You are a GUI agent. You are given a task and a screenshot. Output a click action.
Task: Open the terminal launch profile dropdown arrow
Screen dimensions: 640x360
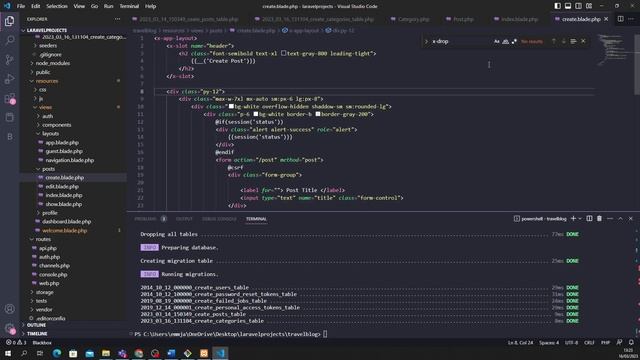(x=580, y=219)
